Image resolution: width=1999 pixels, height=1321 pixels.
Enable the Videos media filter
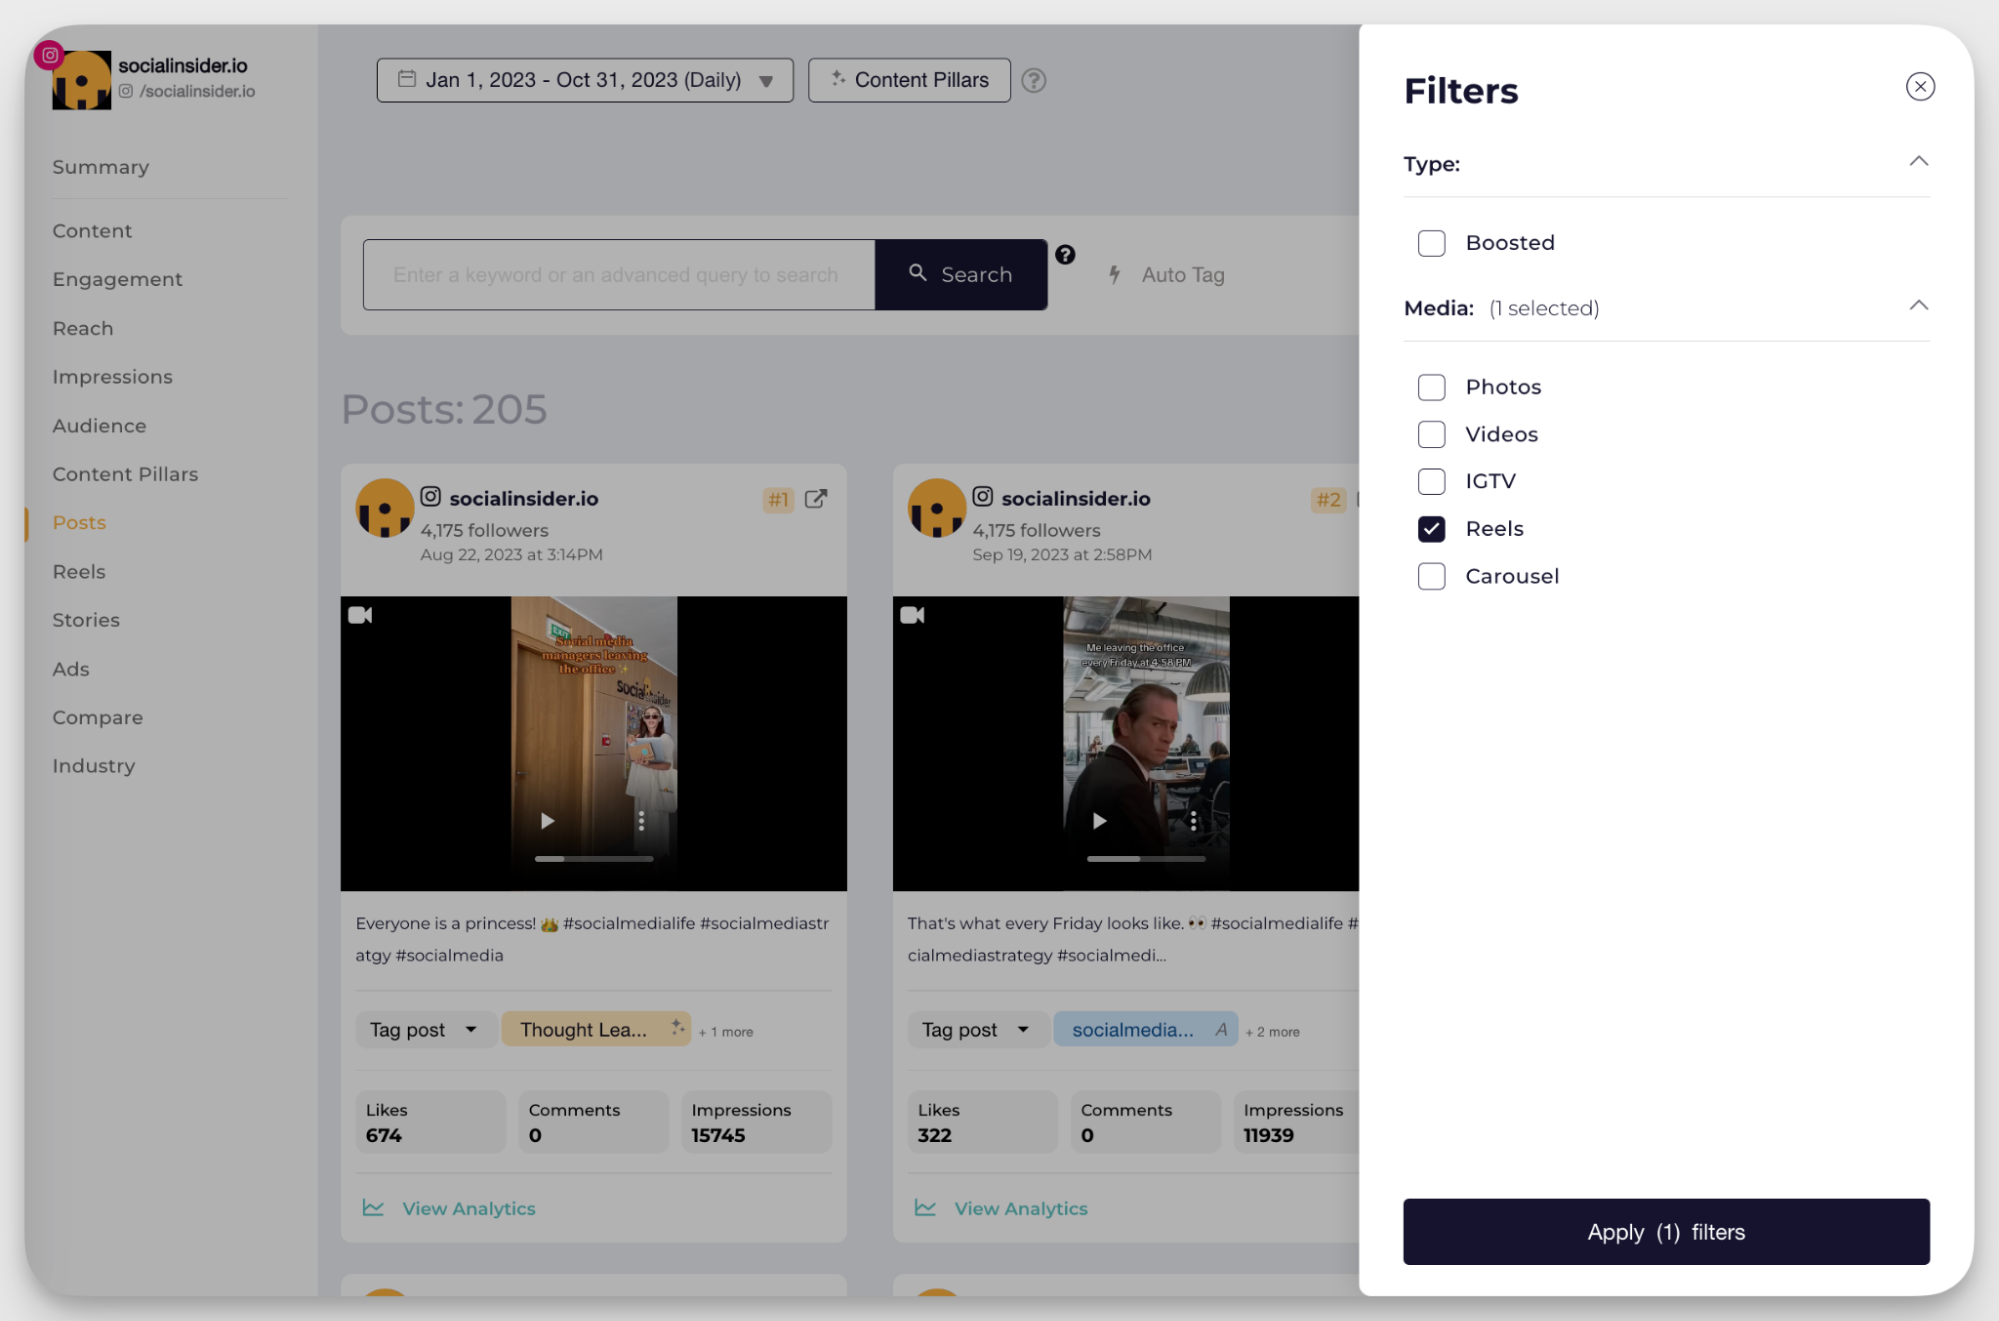point(1431,434)
